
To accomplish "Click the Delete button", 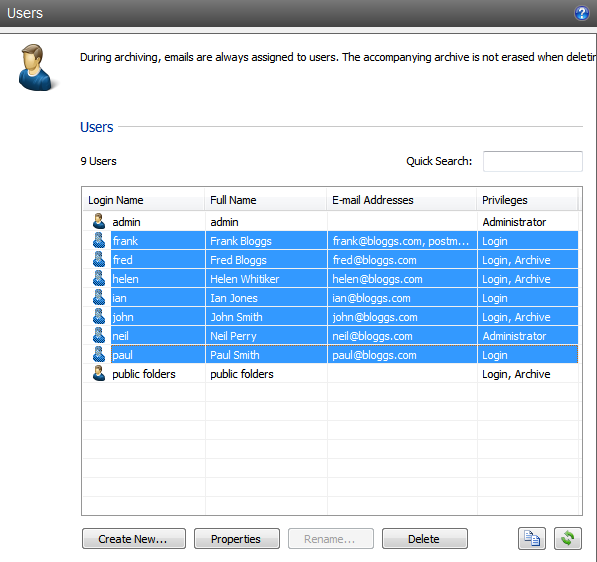I will point(425,539).
